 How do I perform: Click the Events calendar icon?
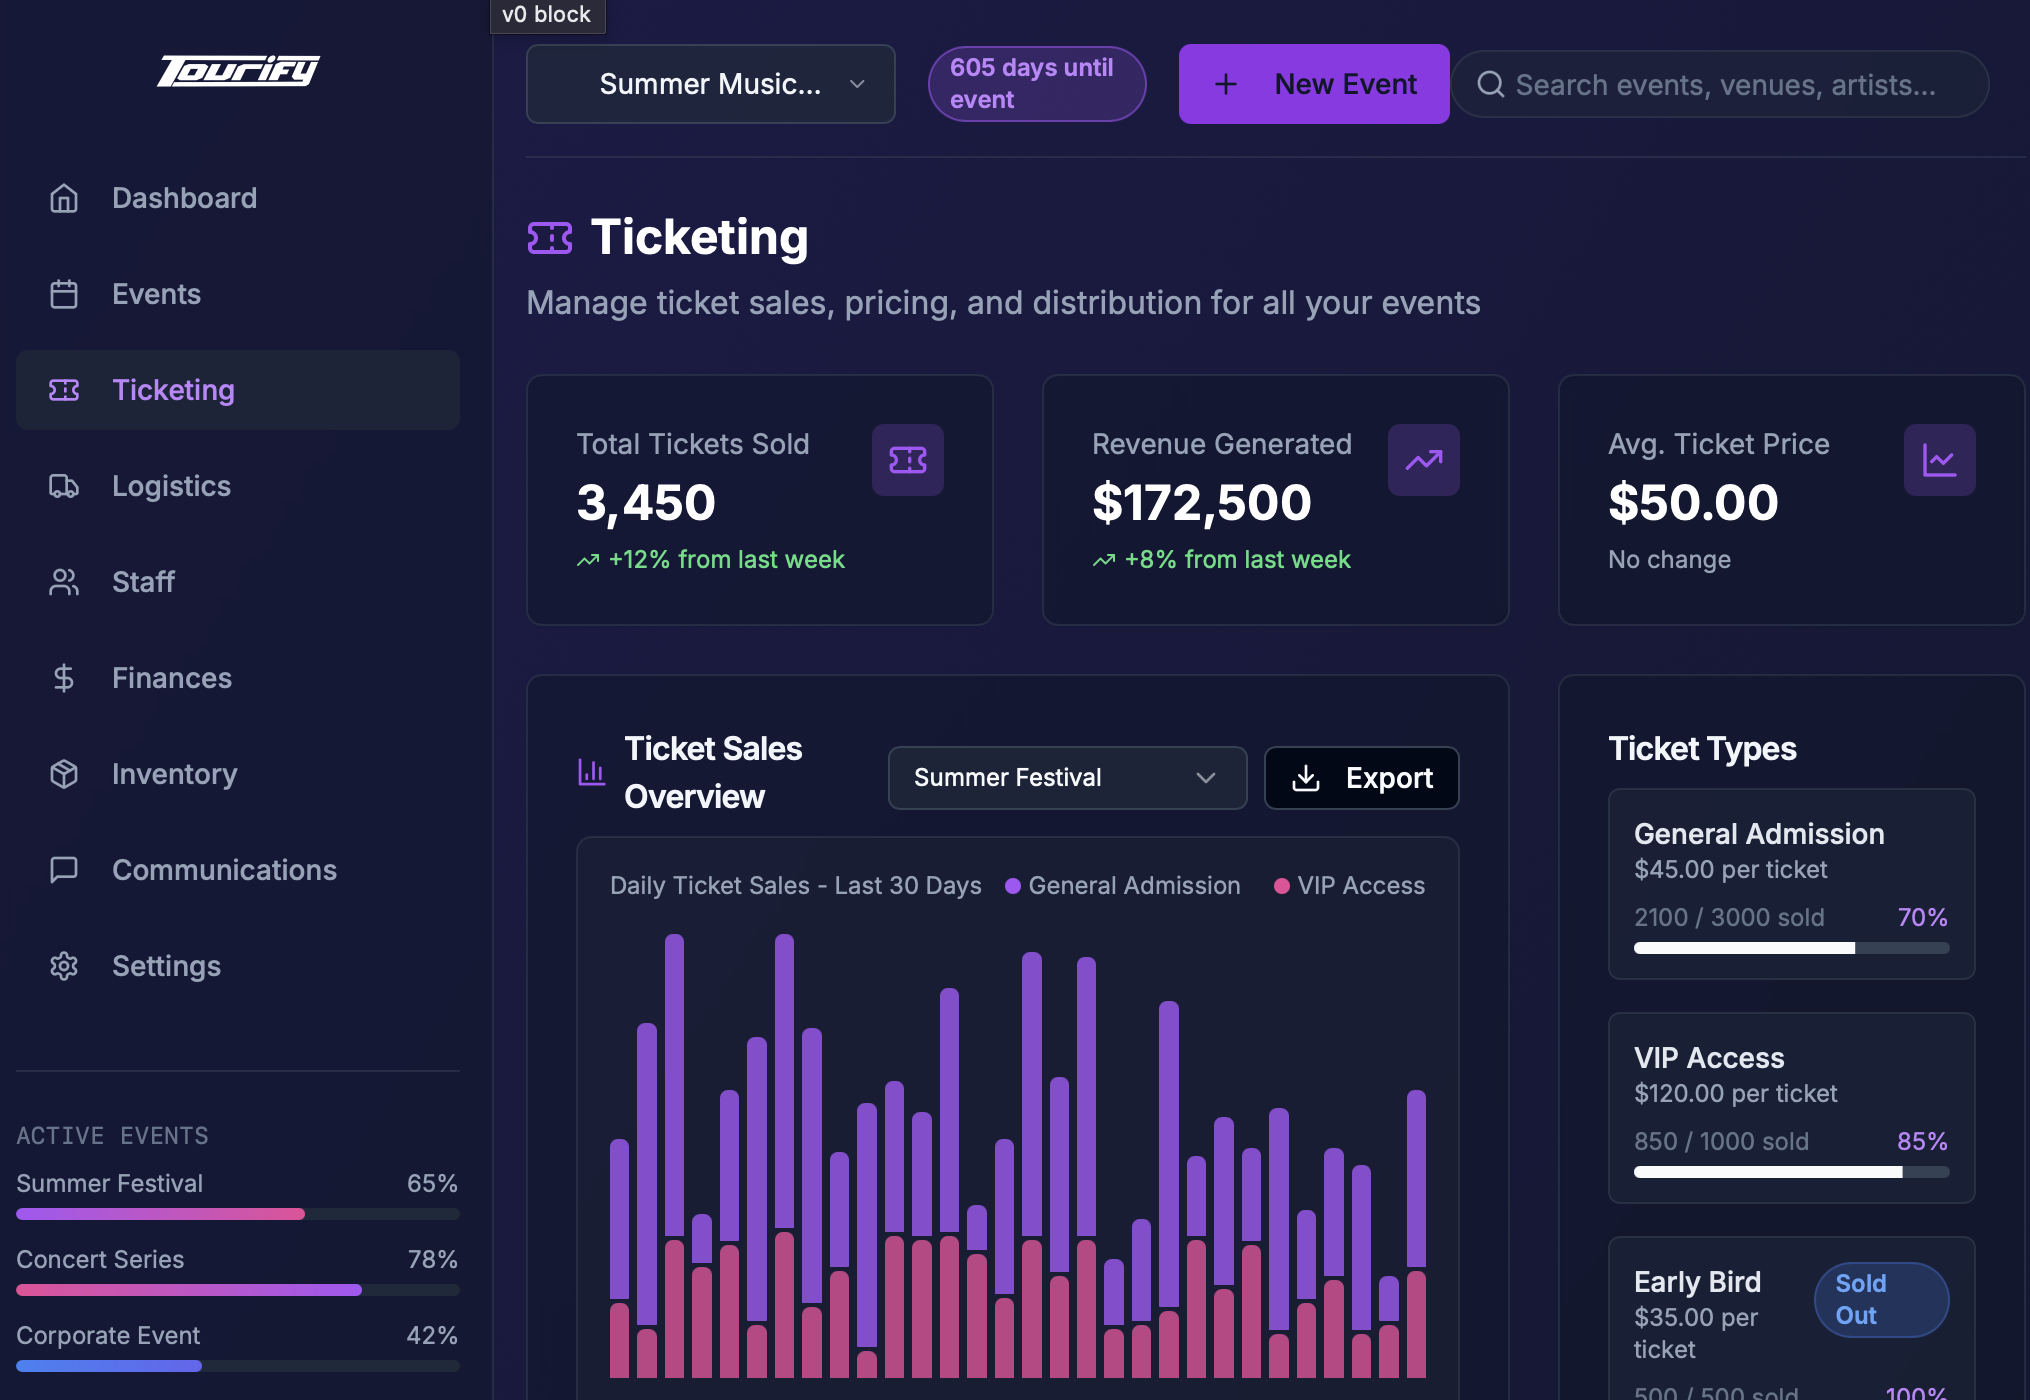(64, 294)
